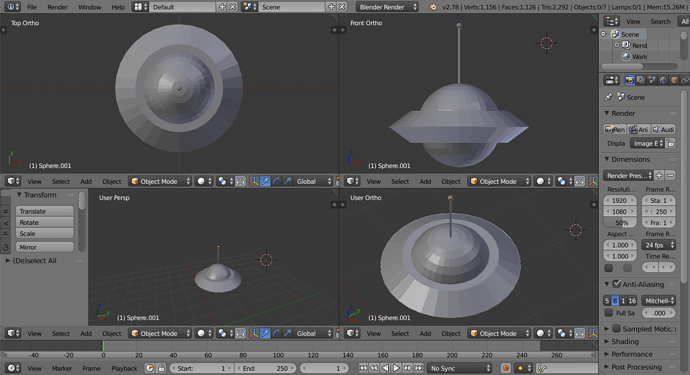
Task: Click the Scale button
Action: (44, 234)
